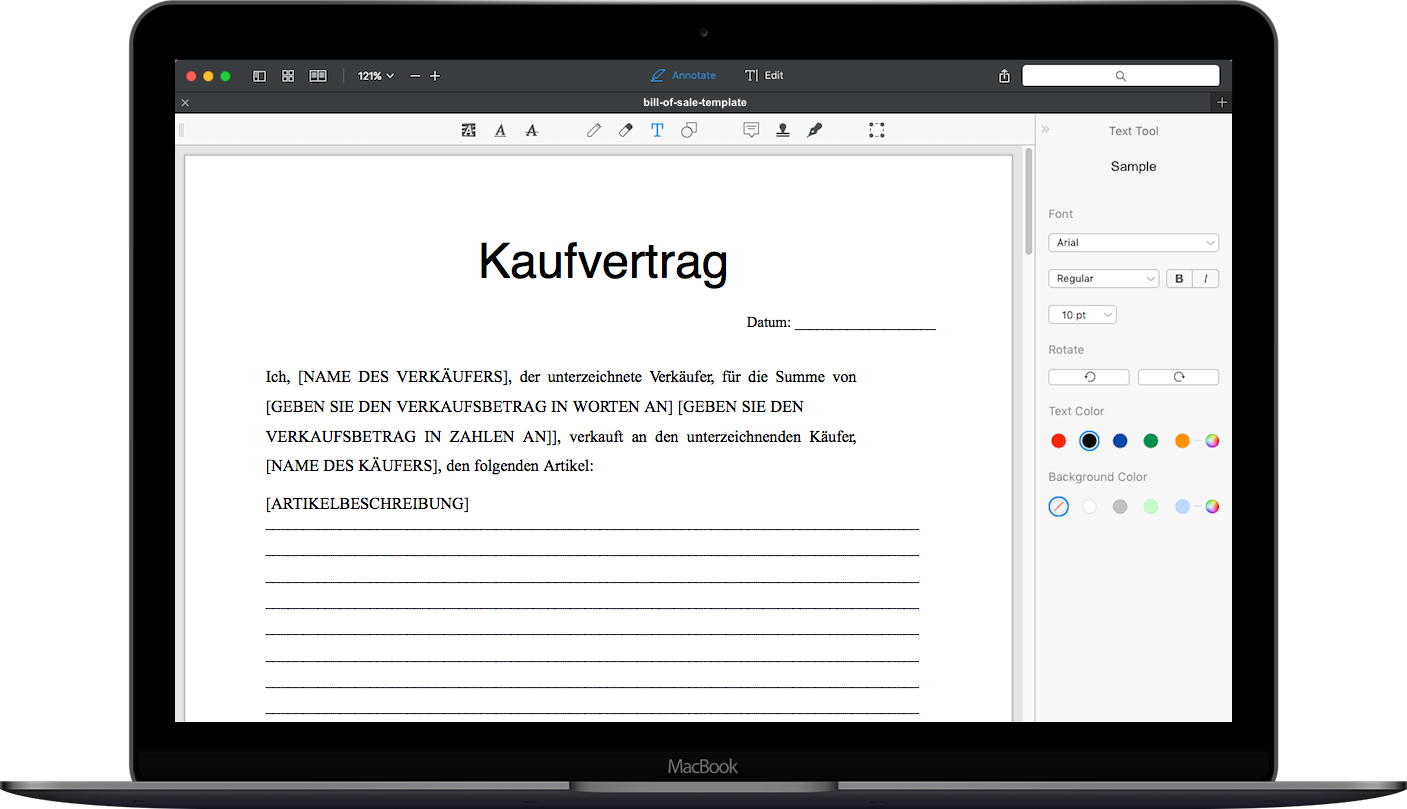The height and width of the screenshot is (809, 1407).
Task: Select the Underline text tool
Action: click(500, 130)
